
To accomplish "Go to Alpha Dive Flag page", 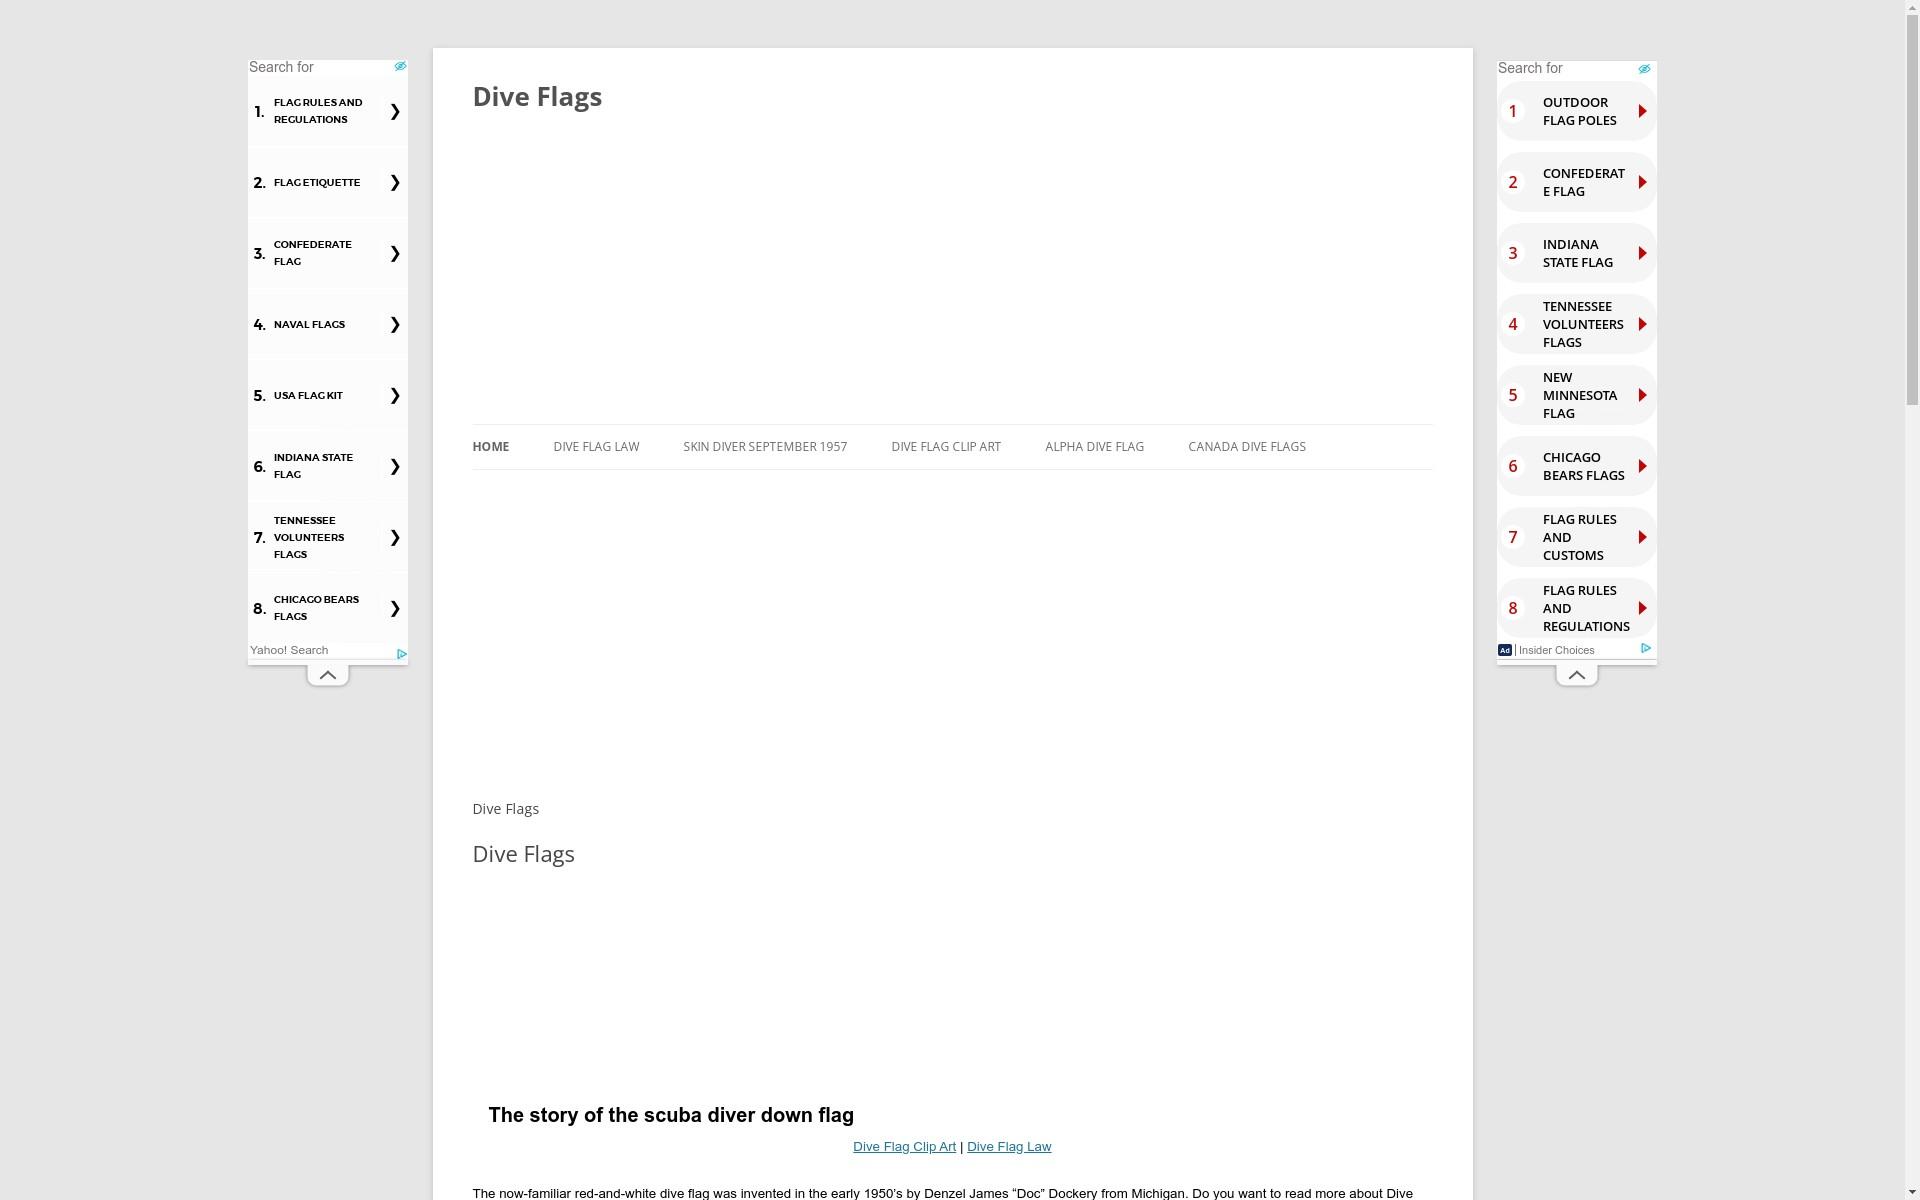I will [x=1094, y=447].
